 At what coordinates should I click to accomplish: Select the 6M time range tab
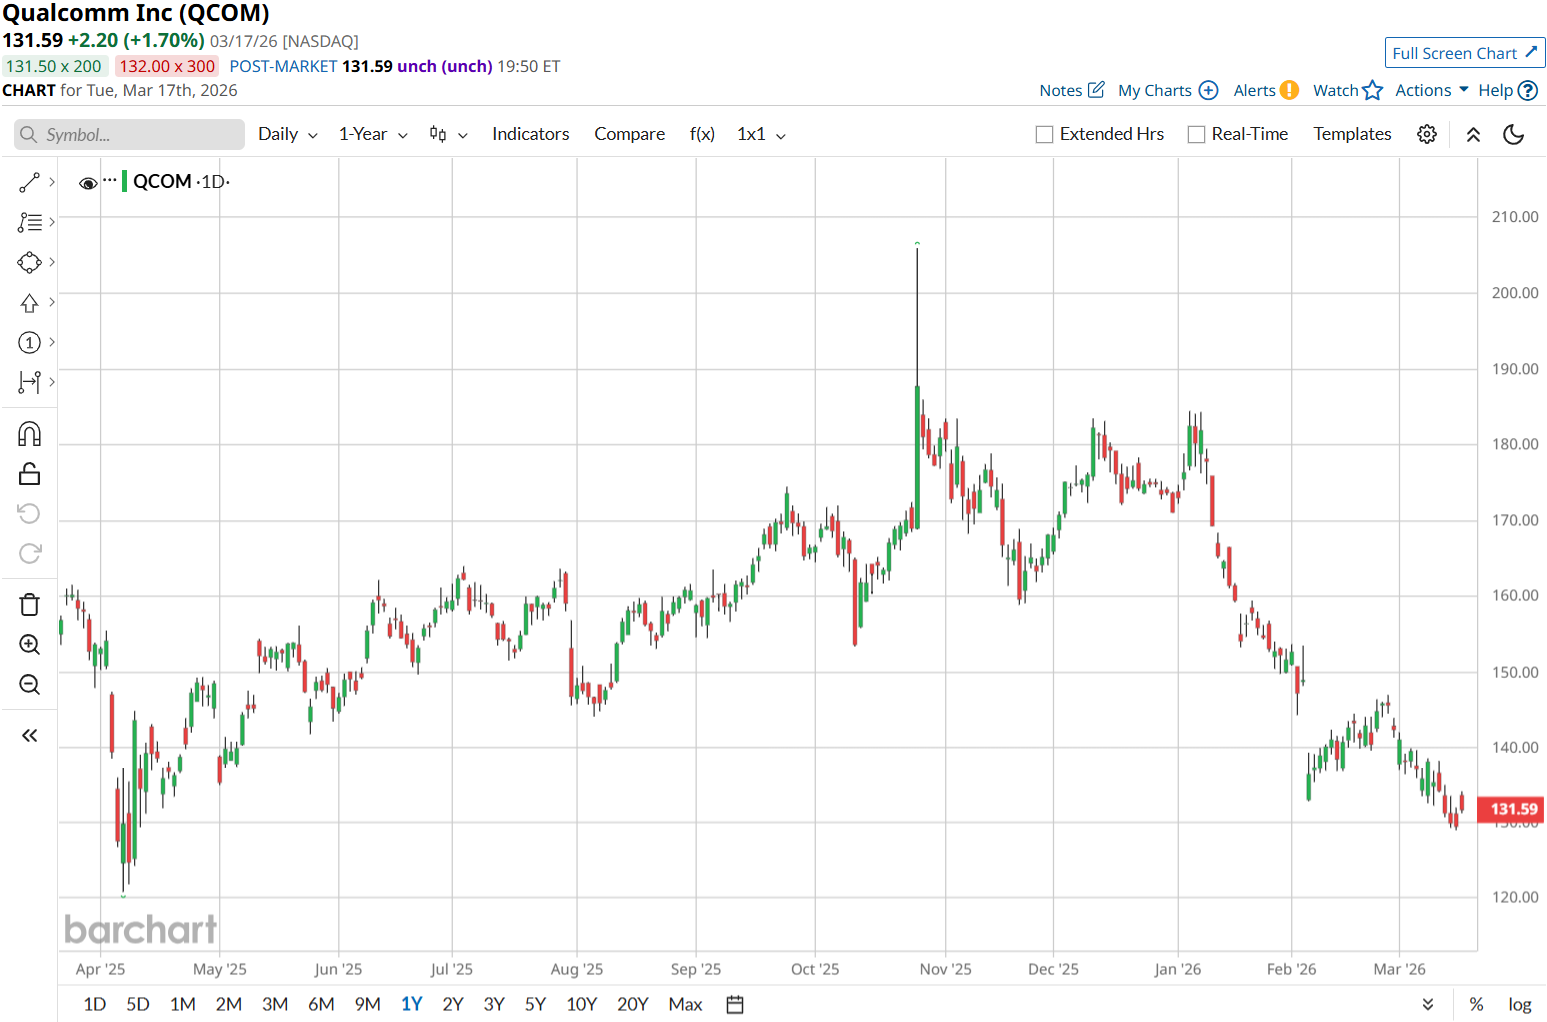point(321,1004)
